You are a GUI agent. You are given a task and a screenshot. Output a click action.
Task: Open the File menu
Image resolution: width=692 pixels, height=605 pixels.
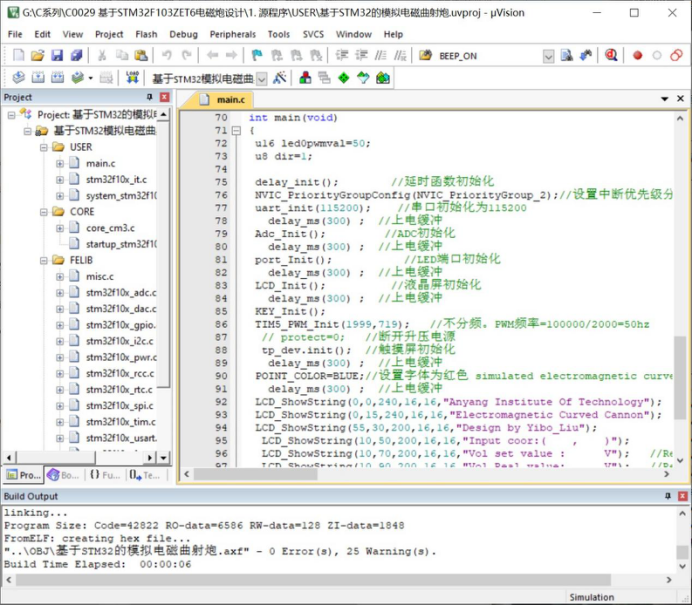pos(15,34)
